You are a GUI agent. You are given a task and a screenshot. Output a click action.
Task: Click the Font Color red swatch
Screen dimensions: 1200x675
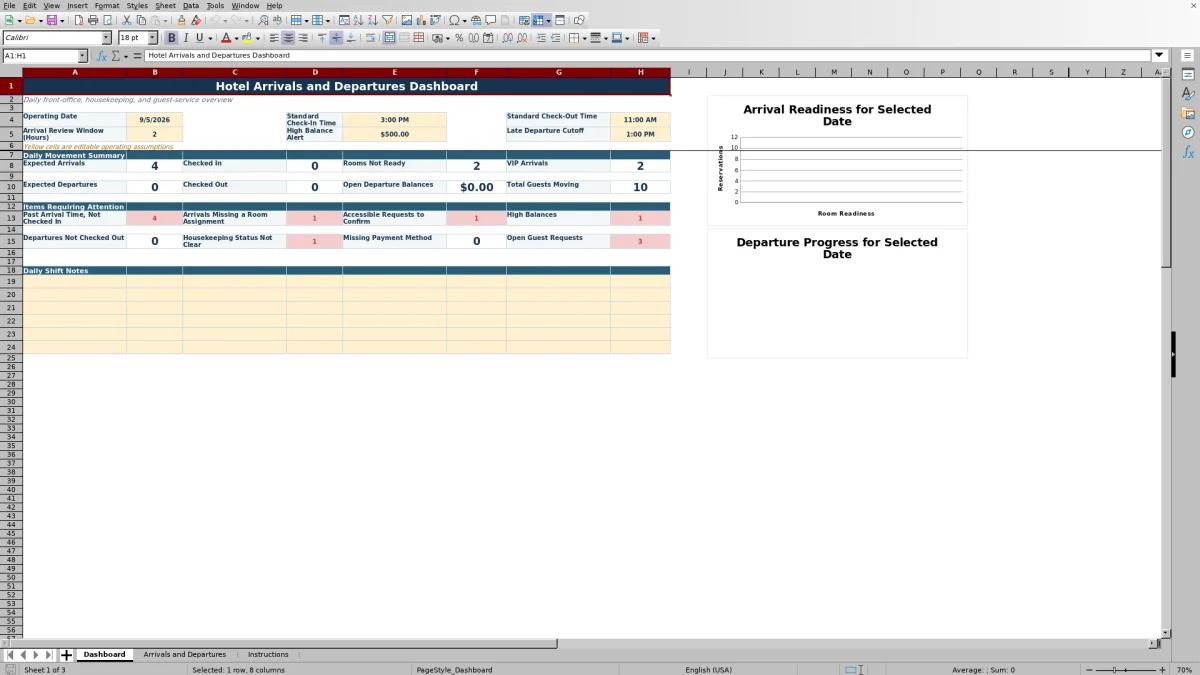pyautogui.click(x=226, y=38)
